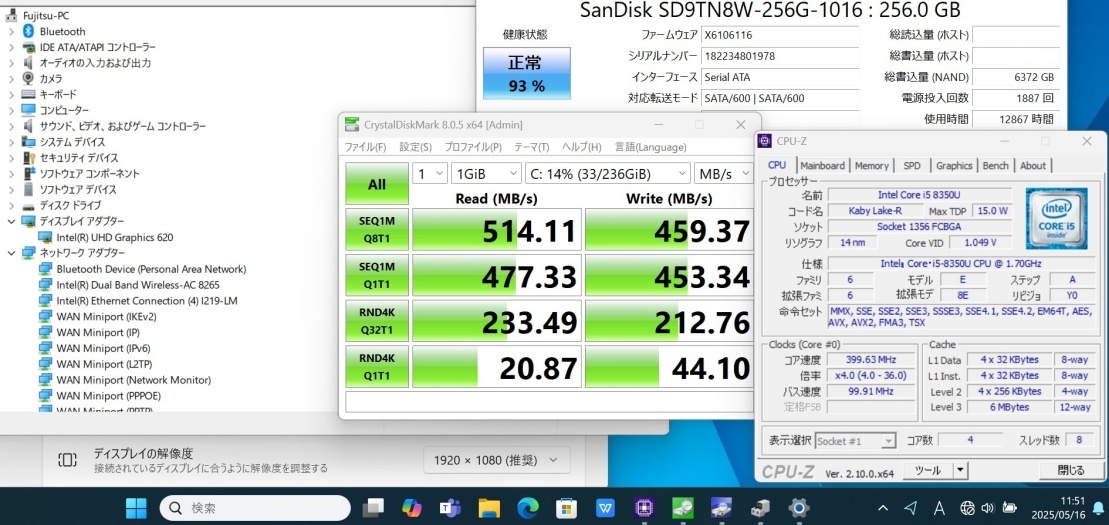Switch to Graphics tab in CPU-Z
Screen dimensions: 1109x525
tap(954, 166)
